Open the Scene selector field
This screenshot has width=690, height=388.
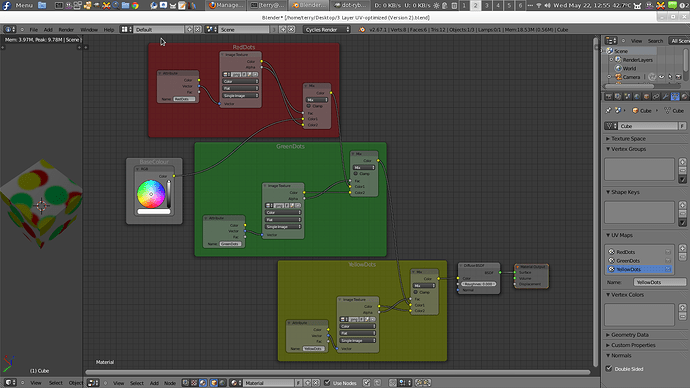click(244, 29)
